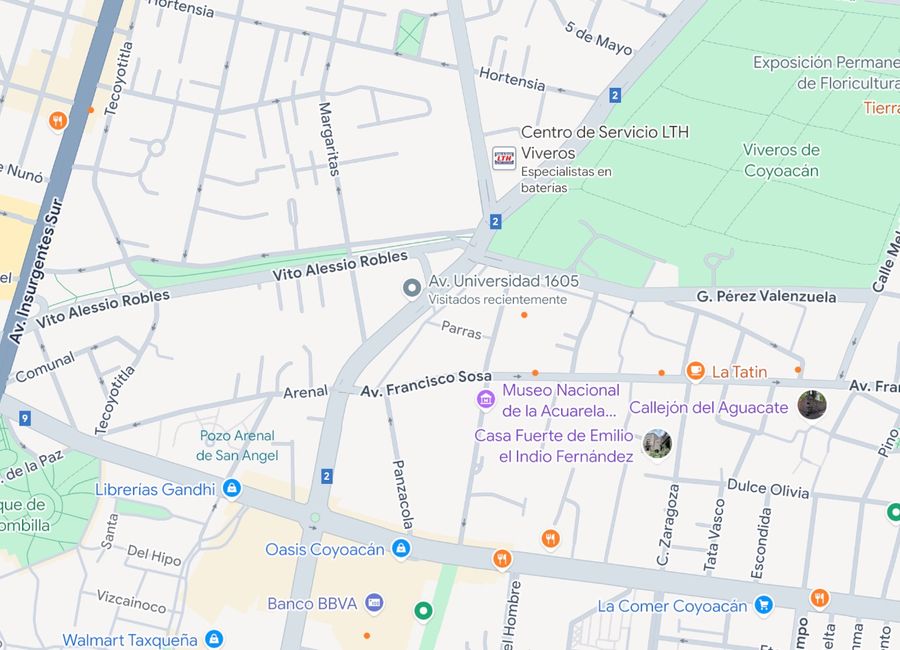This screenshot has height=650, width=900.
Task: Select the Walmart Taxqueña place label
Action: click(x=130, y=640)
